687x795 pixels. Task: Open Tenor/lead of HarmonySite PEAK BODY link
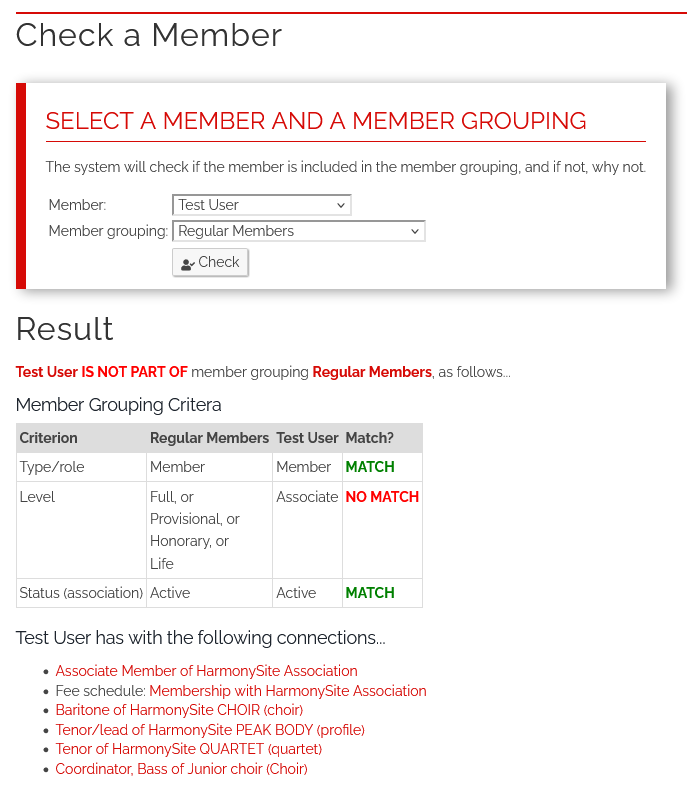210,730
